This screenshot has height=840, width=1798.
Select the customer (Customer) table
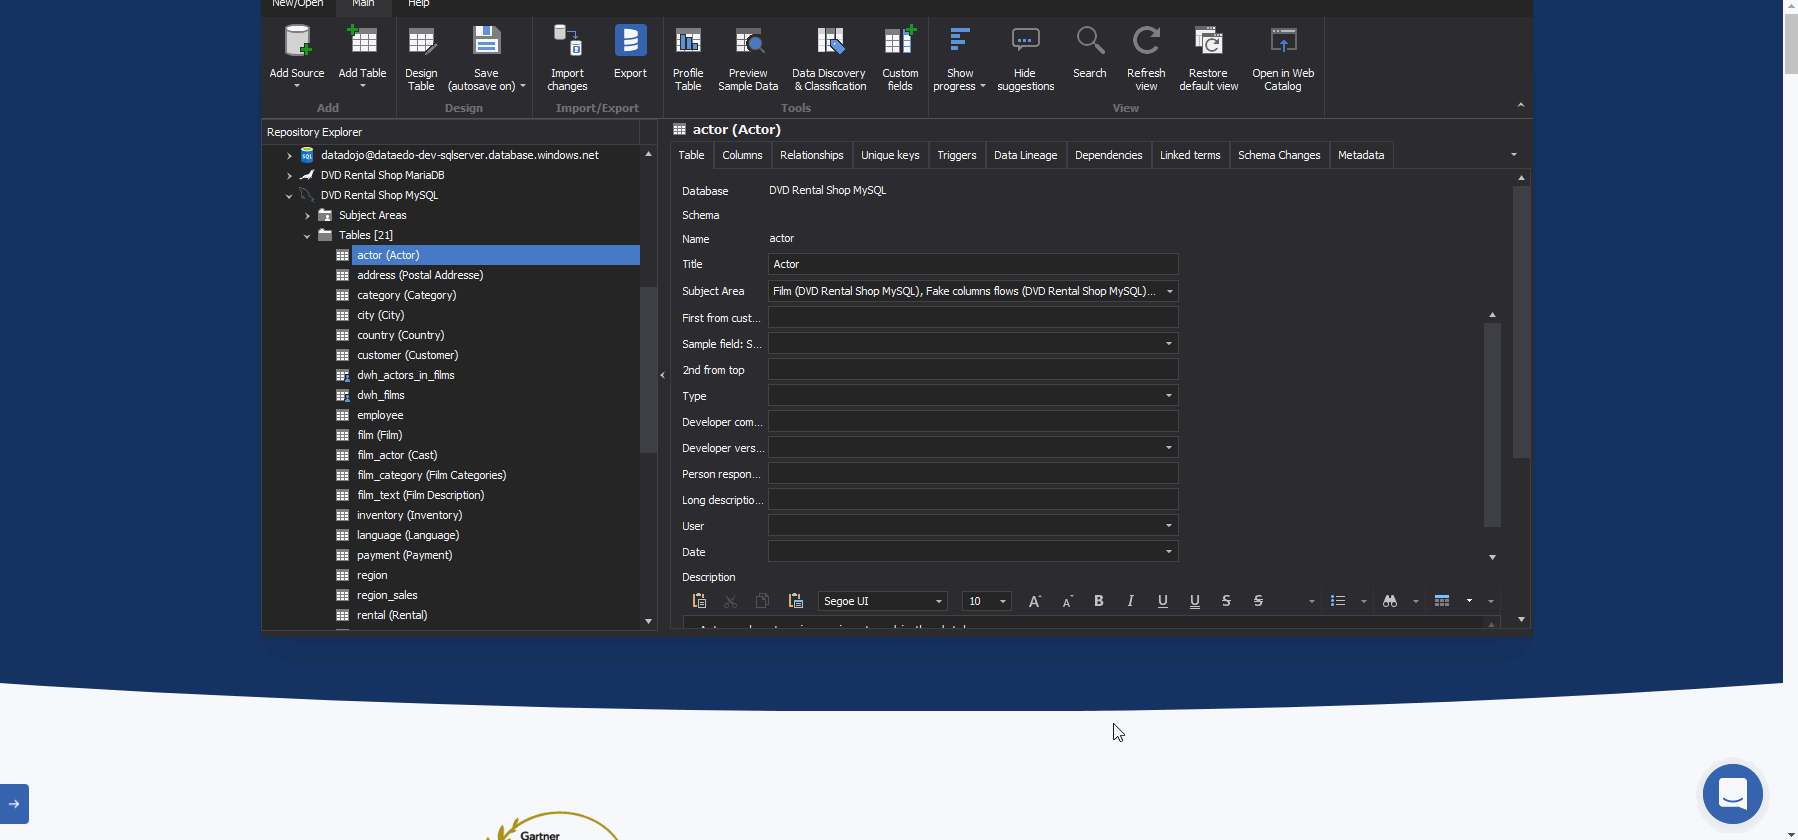[x=407, y=355]
